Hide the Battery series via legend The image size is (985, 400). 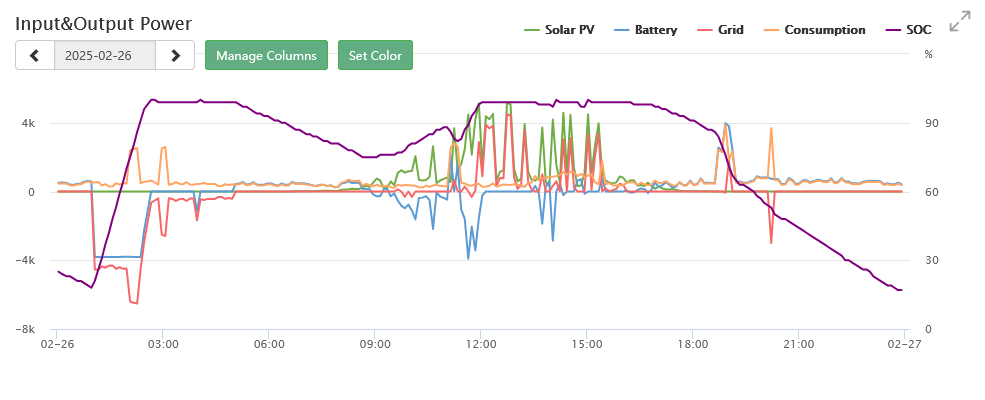tap(655, 30)
